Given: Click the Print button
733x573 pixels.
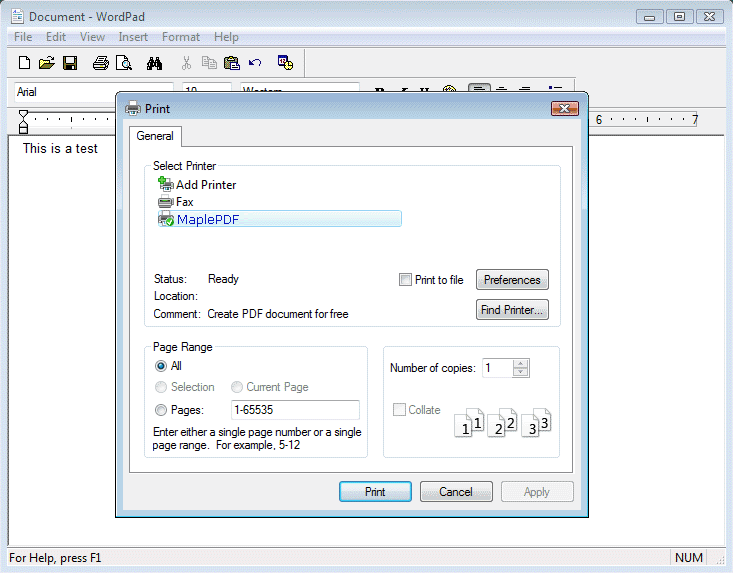Looking at the screenshot, I should (375, 492).
